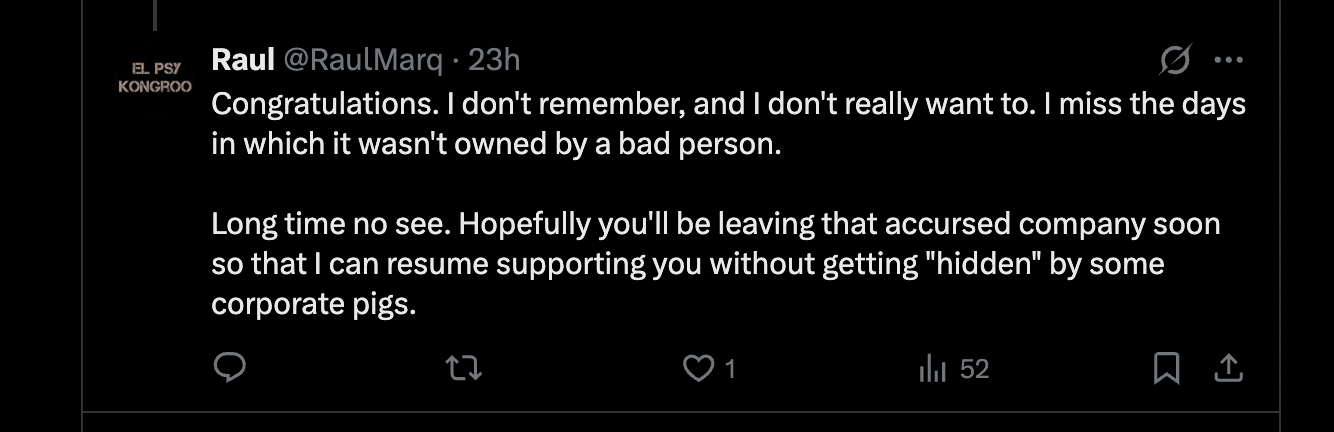Click the quoted word "hidden" in the reply
Image resolution: width=1334 pixels, height=432 pixels.
click(x=983, y=265)
